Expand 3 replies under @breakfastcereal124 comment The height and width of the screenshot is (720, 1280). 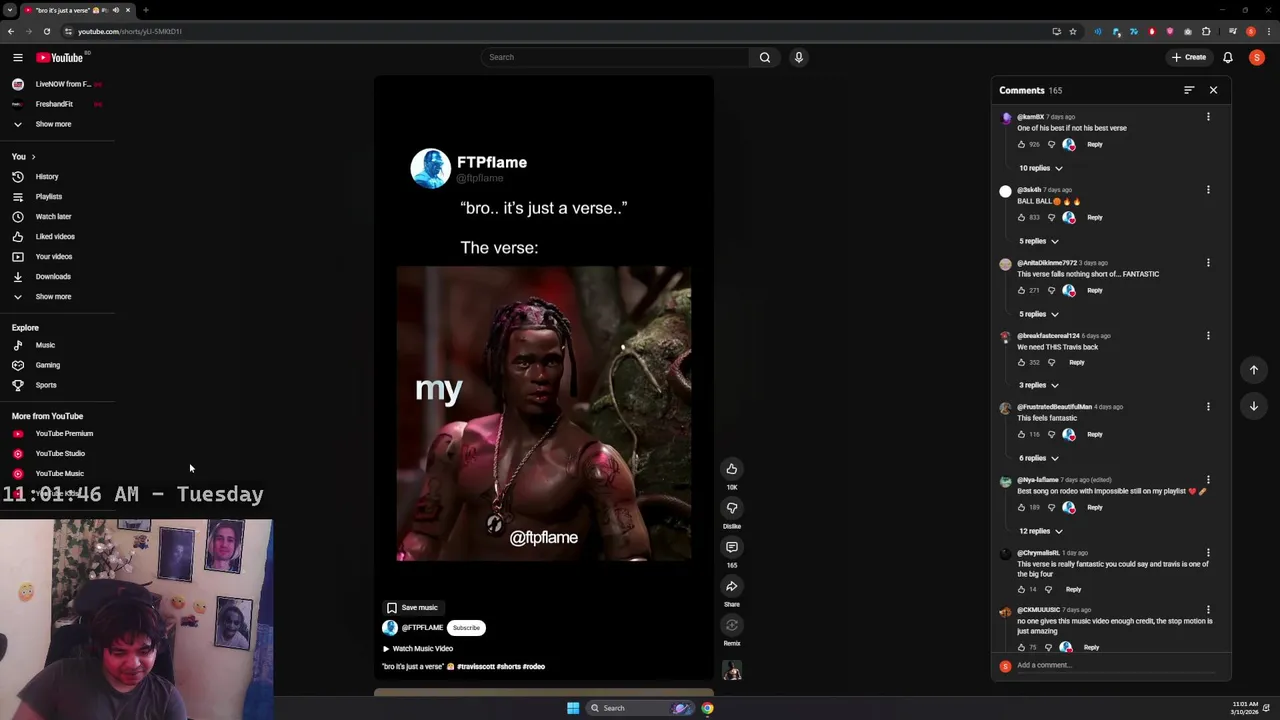pyautogui.click(x=1039, y=385)
